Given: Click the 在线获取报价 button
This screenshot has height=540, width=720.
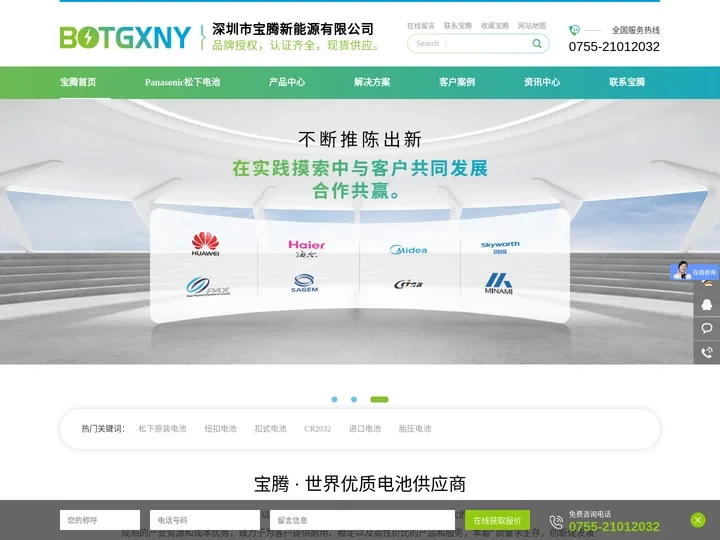Looking at the screenshot, I should point(497,520).
